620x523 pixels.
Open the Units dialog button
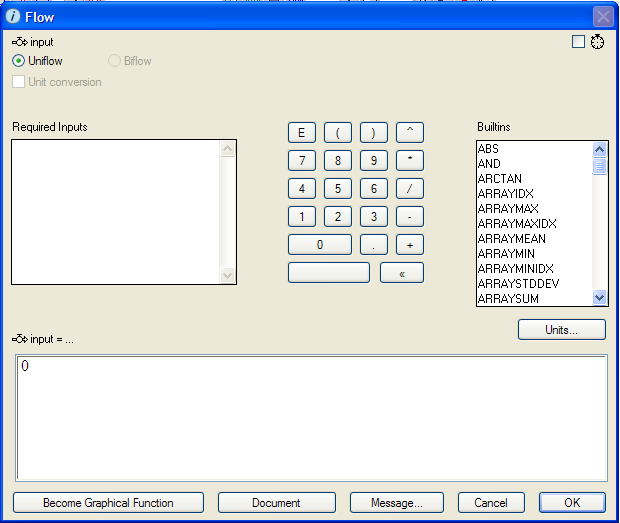pos(561,330)
